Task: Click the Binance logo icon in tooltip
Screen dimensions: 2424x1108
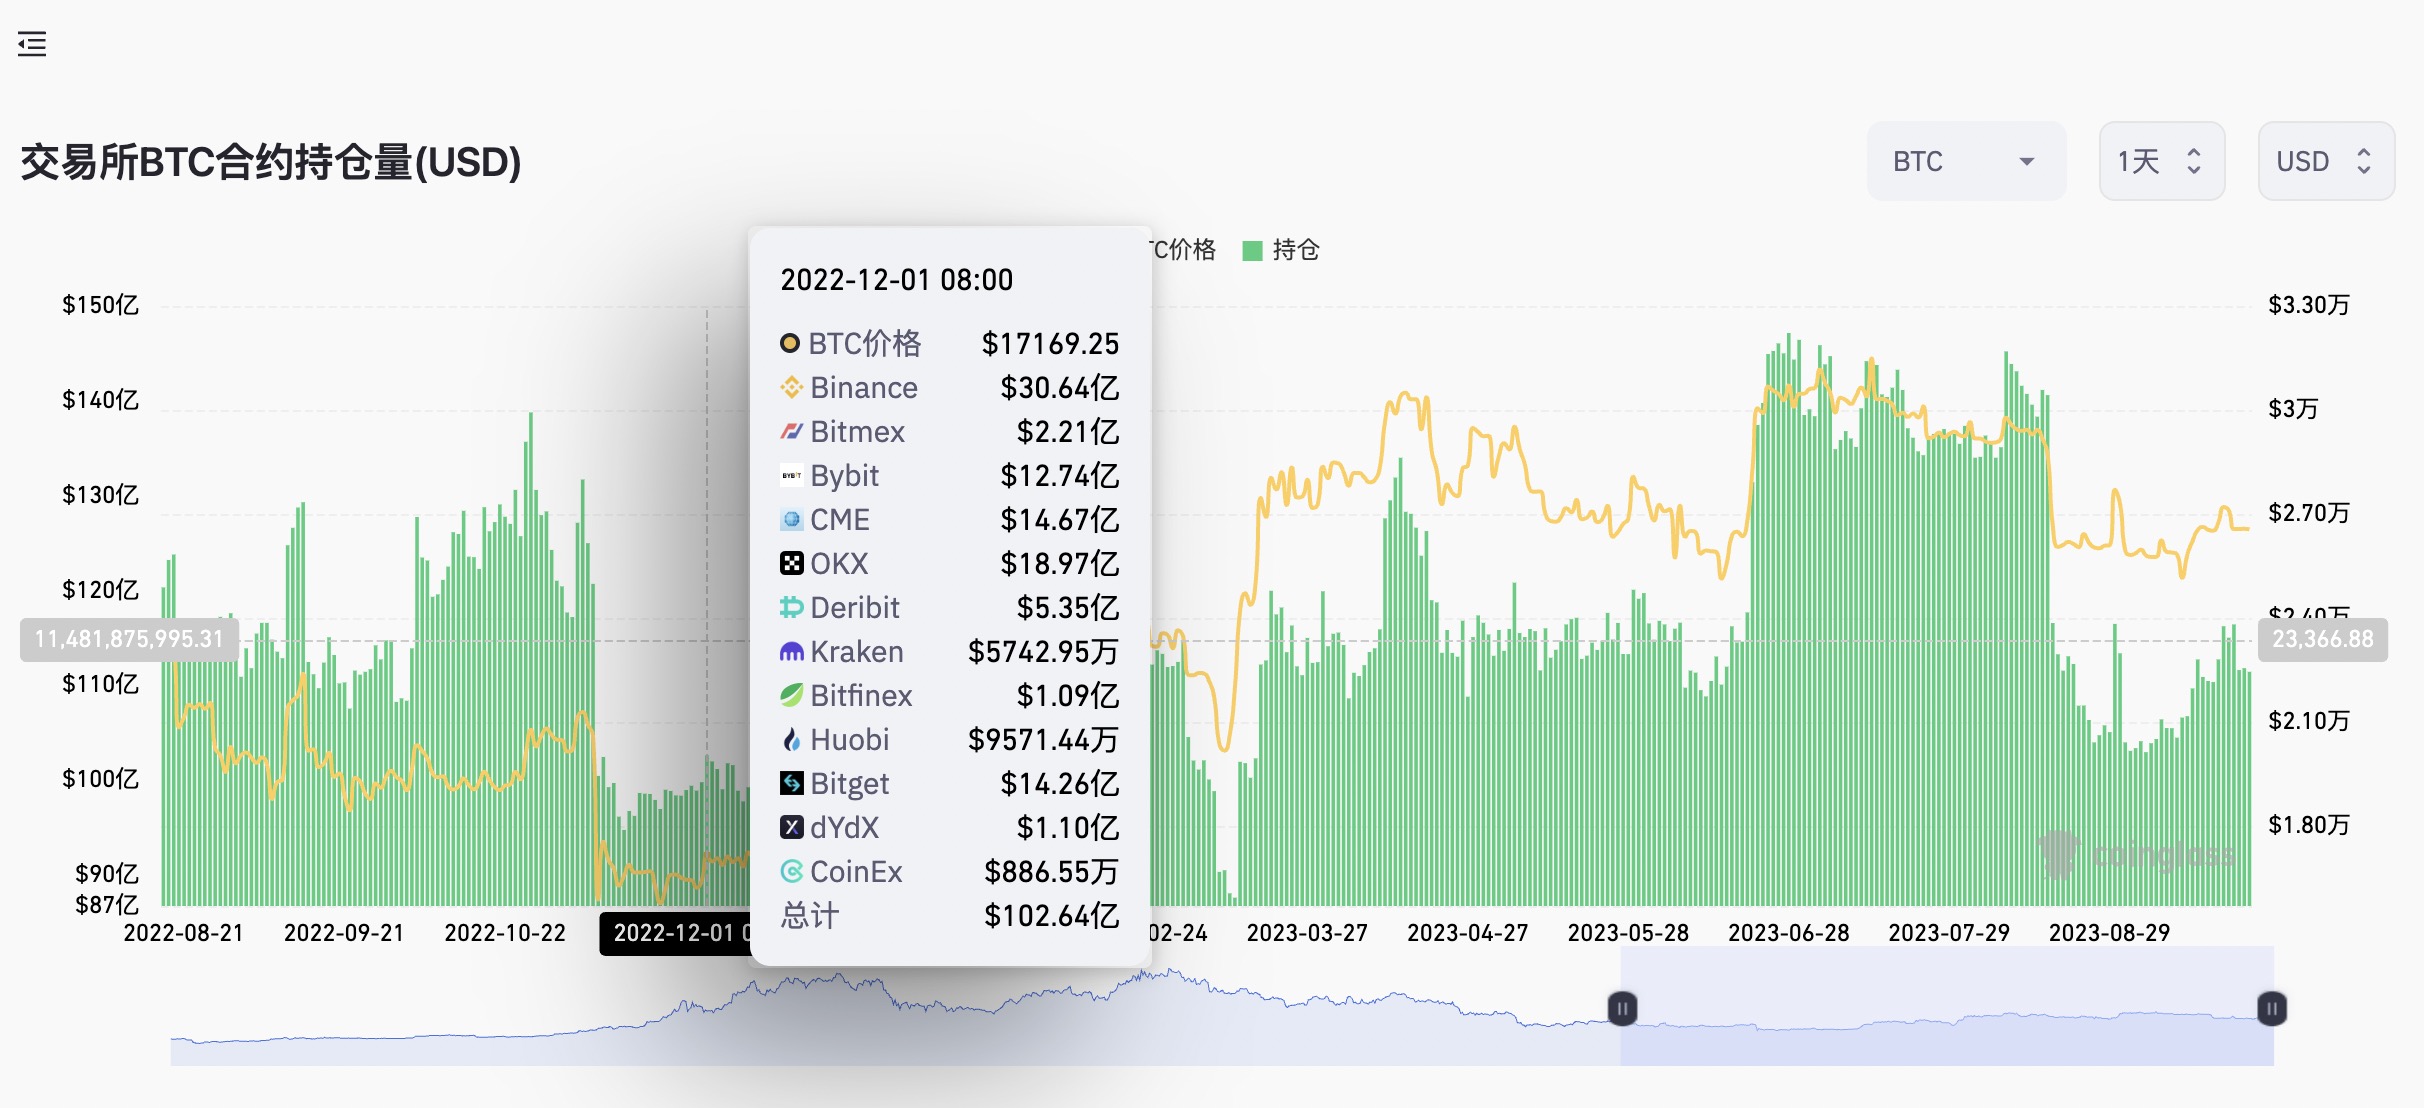Action: pyautogui.click(x=791, y=387)
